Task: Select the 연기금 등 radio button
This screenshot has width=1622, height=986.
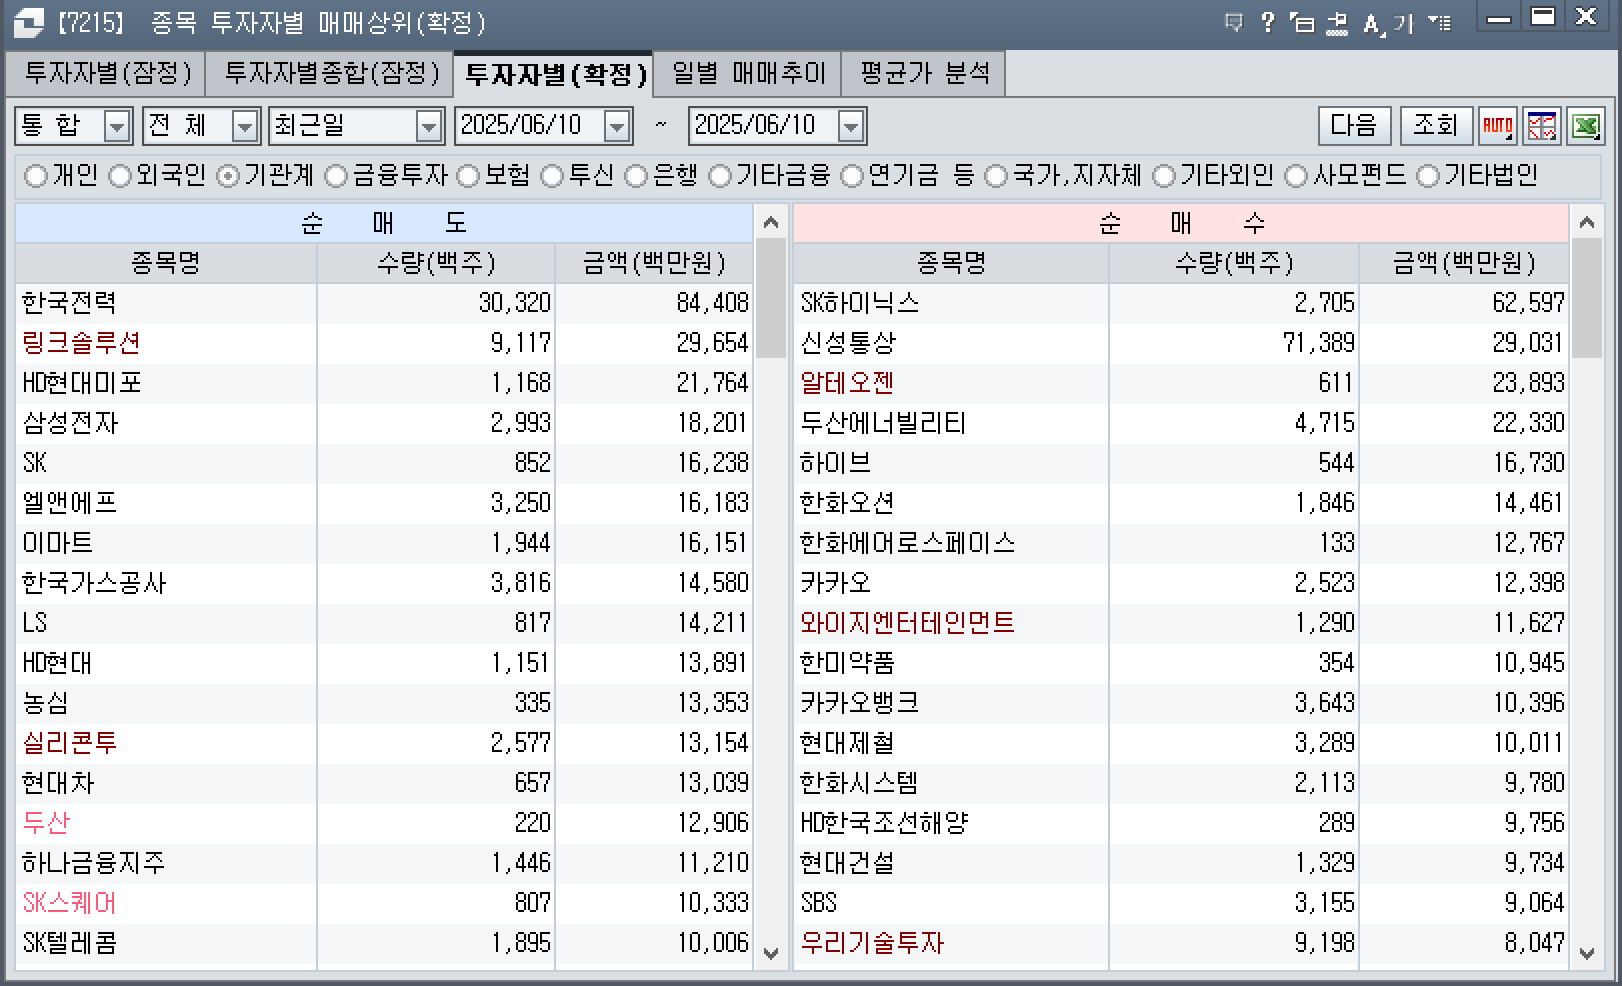Action: (x=852, y=176)
